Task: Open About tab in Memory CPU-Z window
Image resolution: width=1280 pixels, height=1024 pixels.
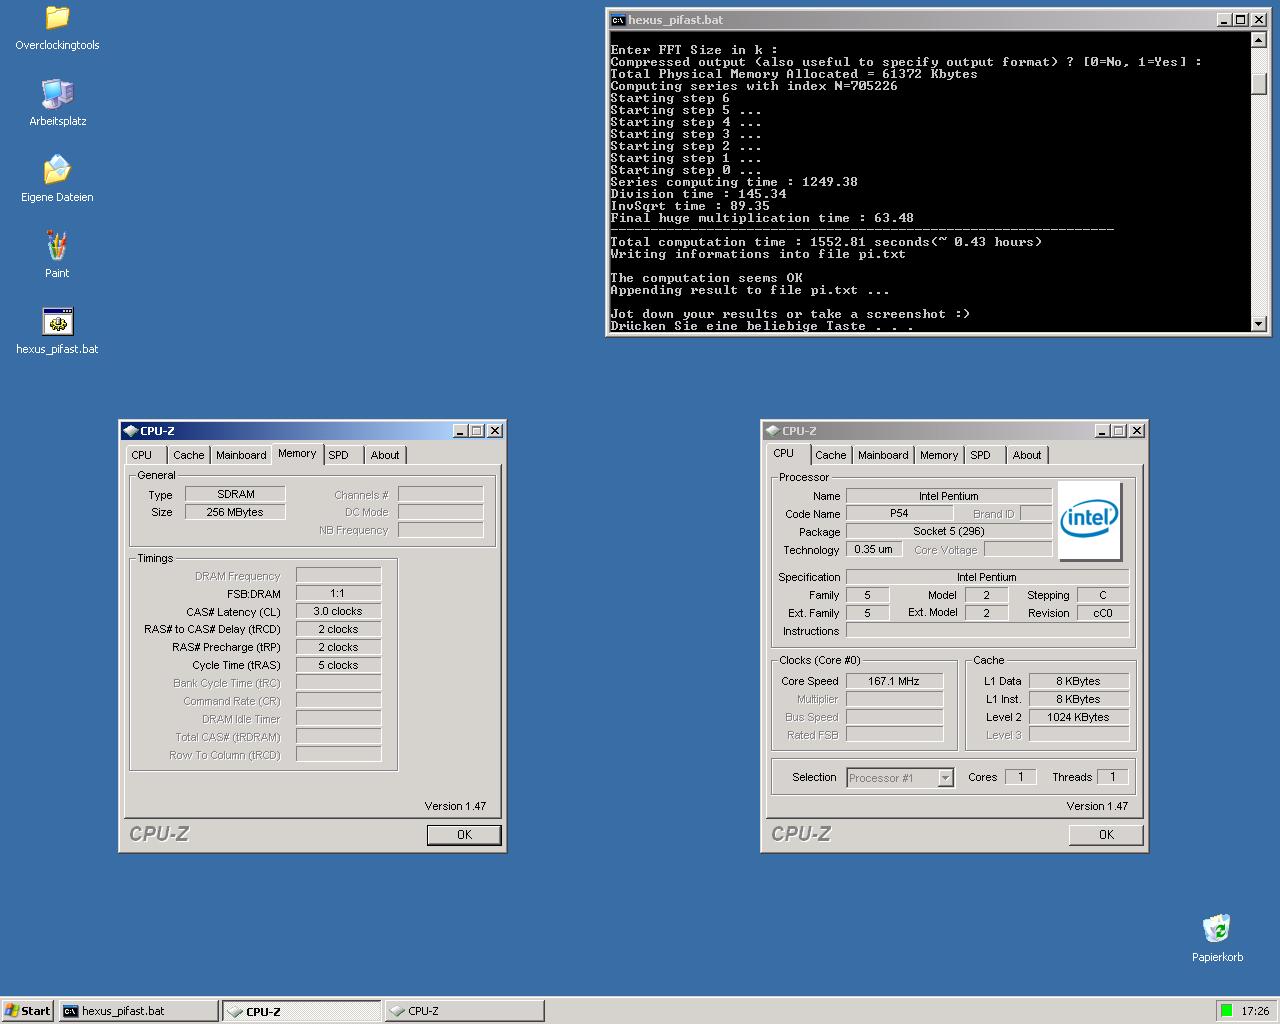Action: pos(385,455)
